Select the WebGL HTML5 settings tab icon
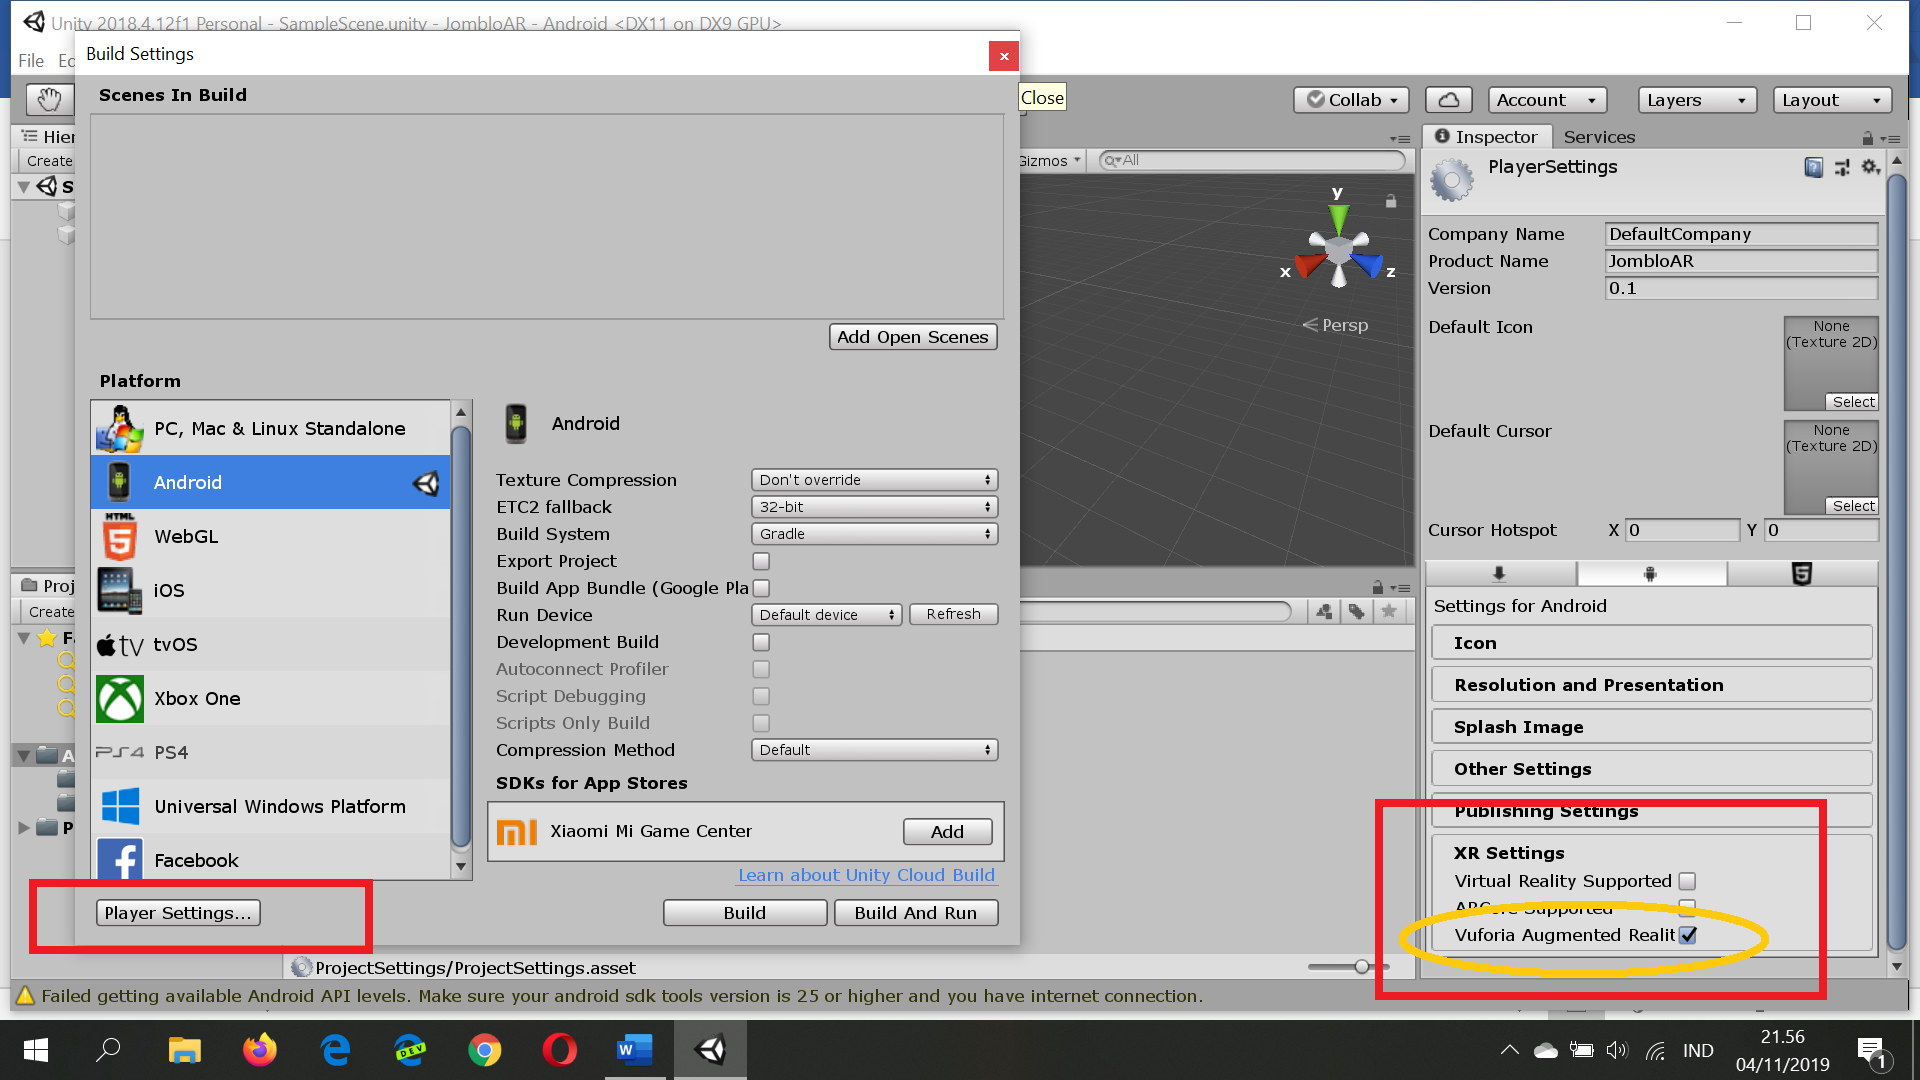The height and width of the screenshot is (1080, 1920). pos(1801,573)
